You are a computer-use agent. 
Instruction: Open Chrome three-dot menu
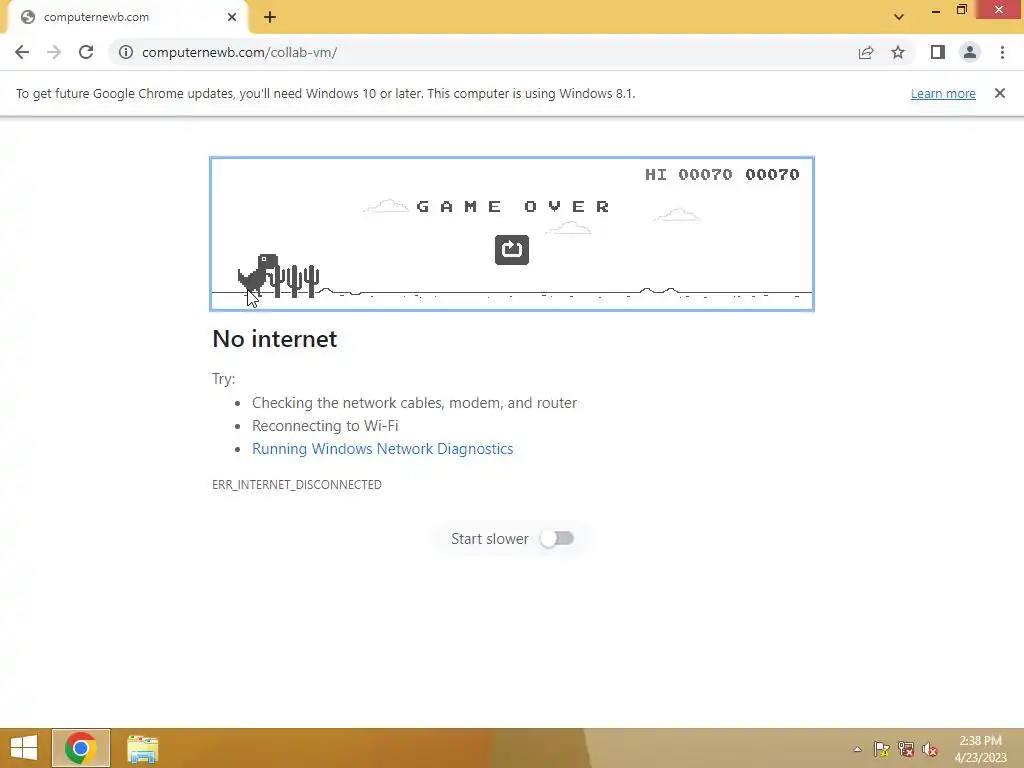[1002, 52]
